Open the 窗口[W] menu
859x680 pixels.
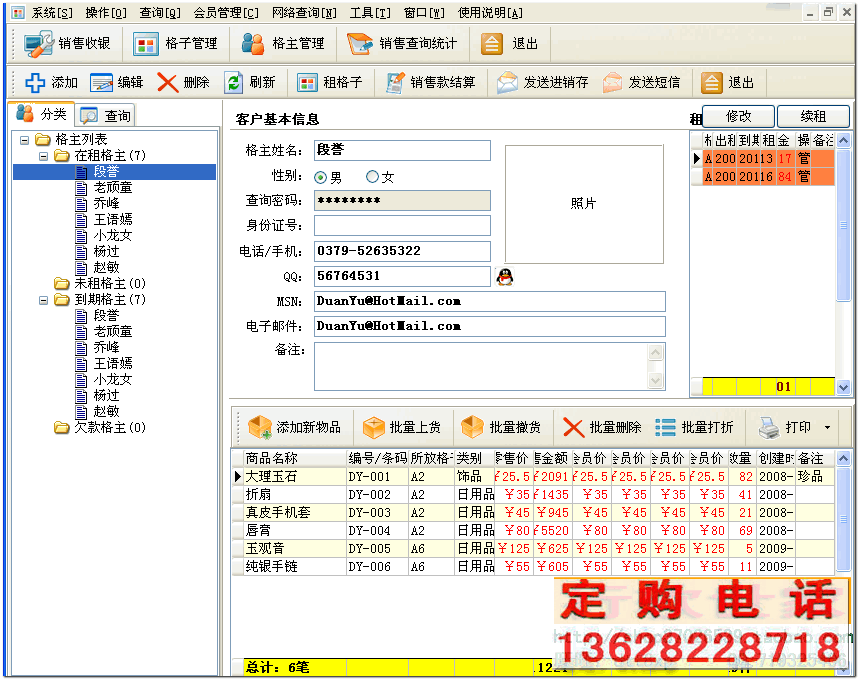point(424,13)
